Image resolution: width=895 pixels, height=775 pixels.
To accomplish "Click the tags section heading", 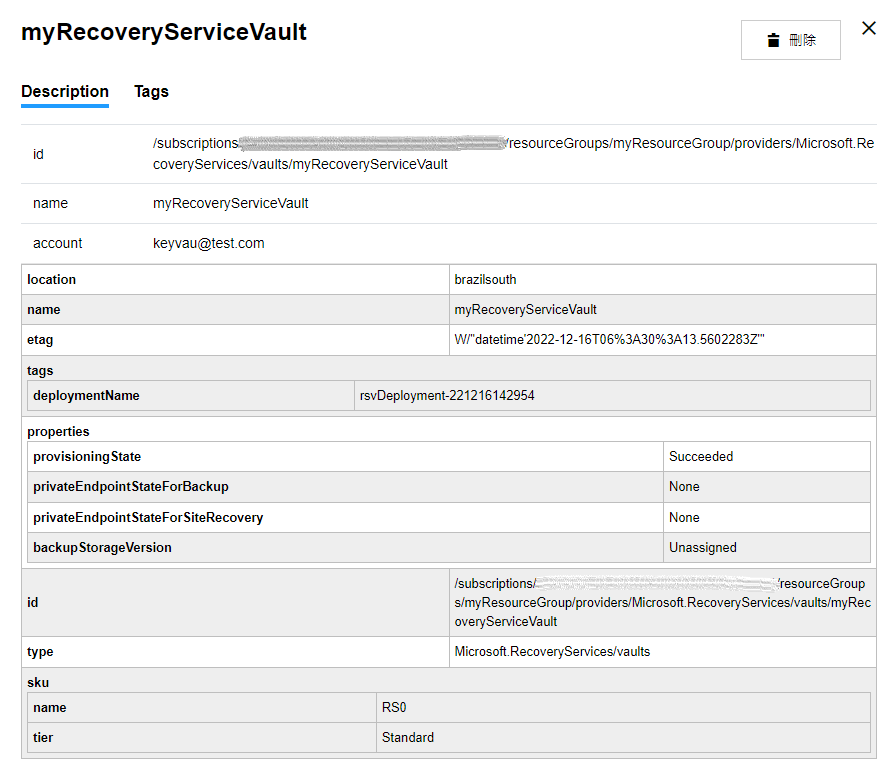I will coord(40,371).
